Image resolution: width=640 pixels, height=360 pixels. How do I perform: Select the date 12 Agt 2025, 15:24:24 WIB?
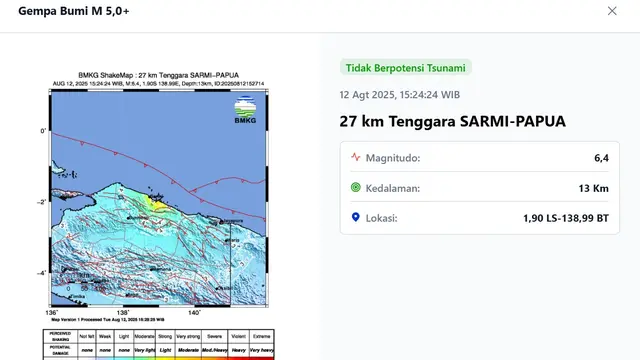pyautogui.click(x=400, y=95)
